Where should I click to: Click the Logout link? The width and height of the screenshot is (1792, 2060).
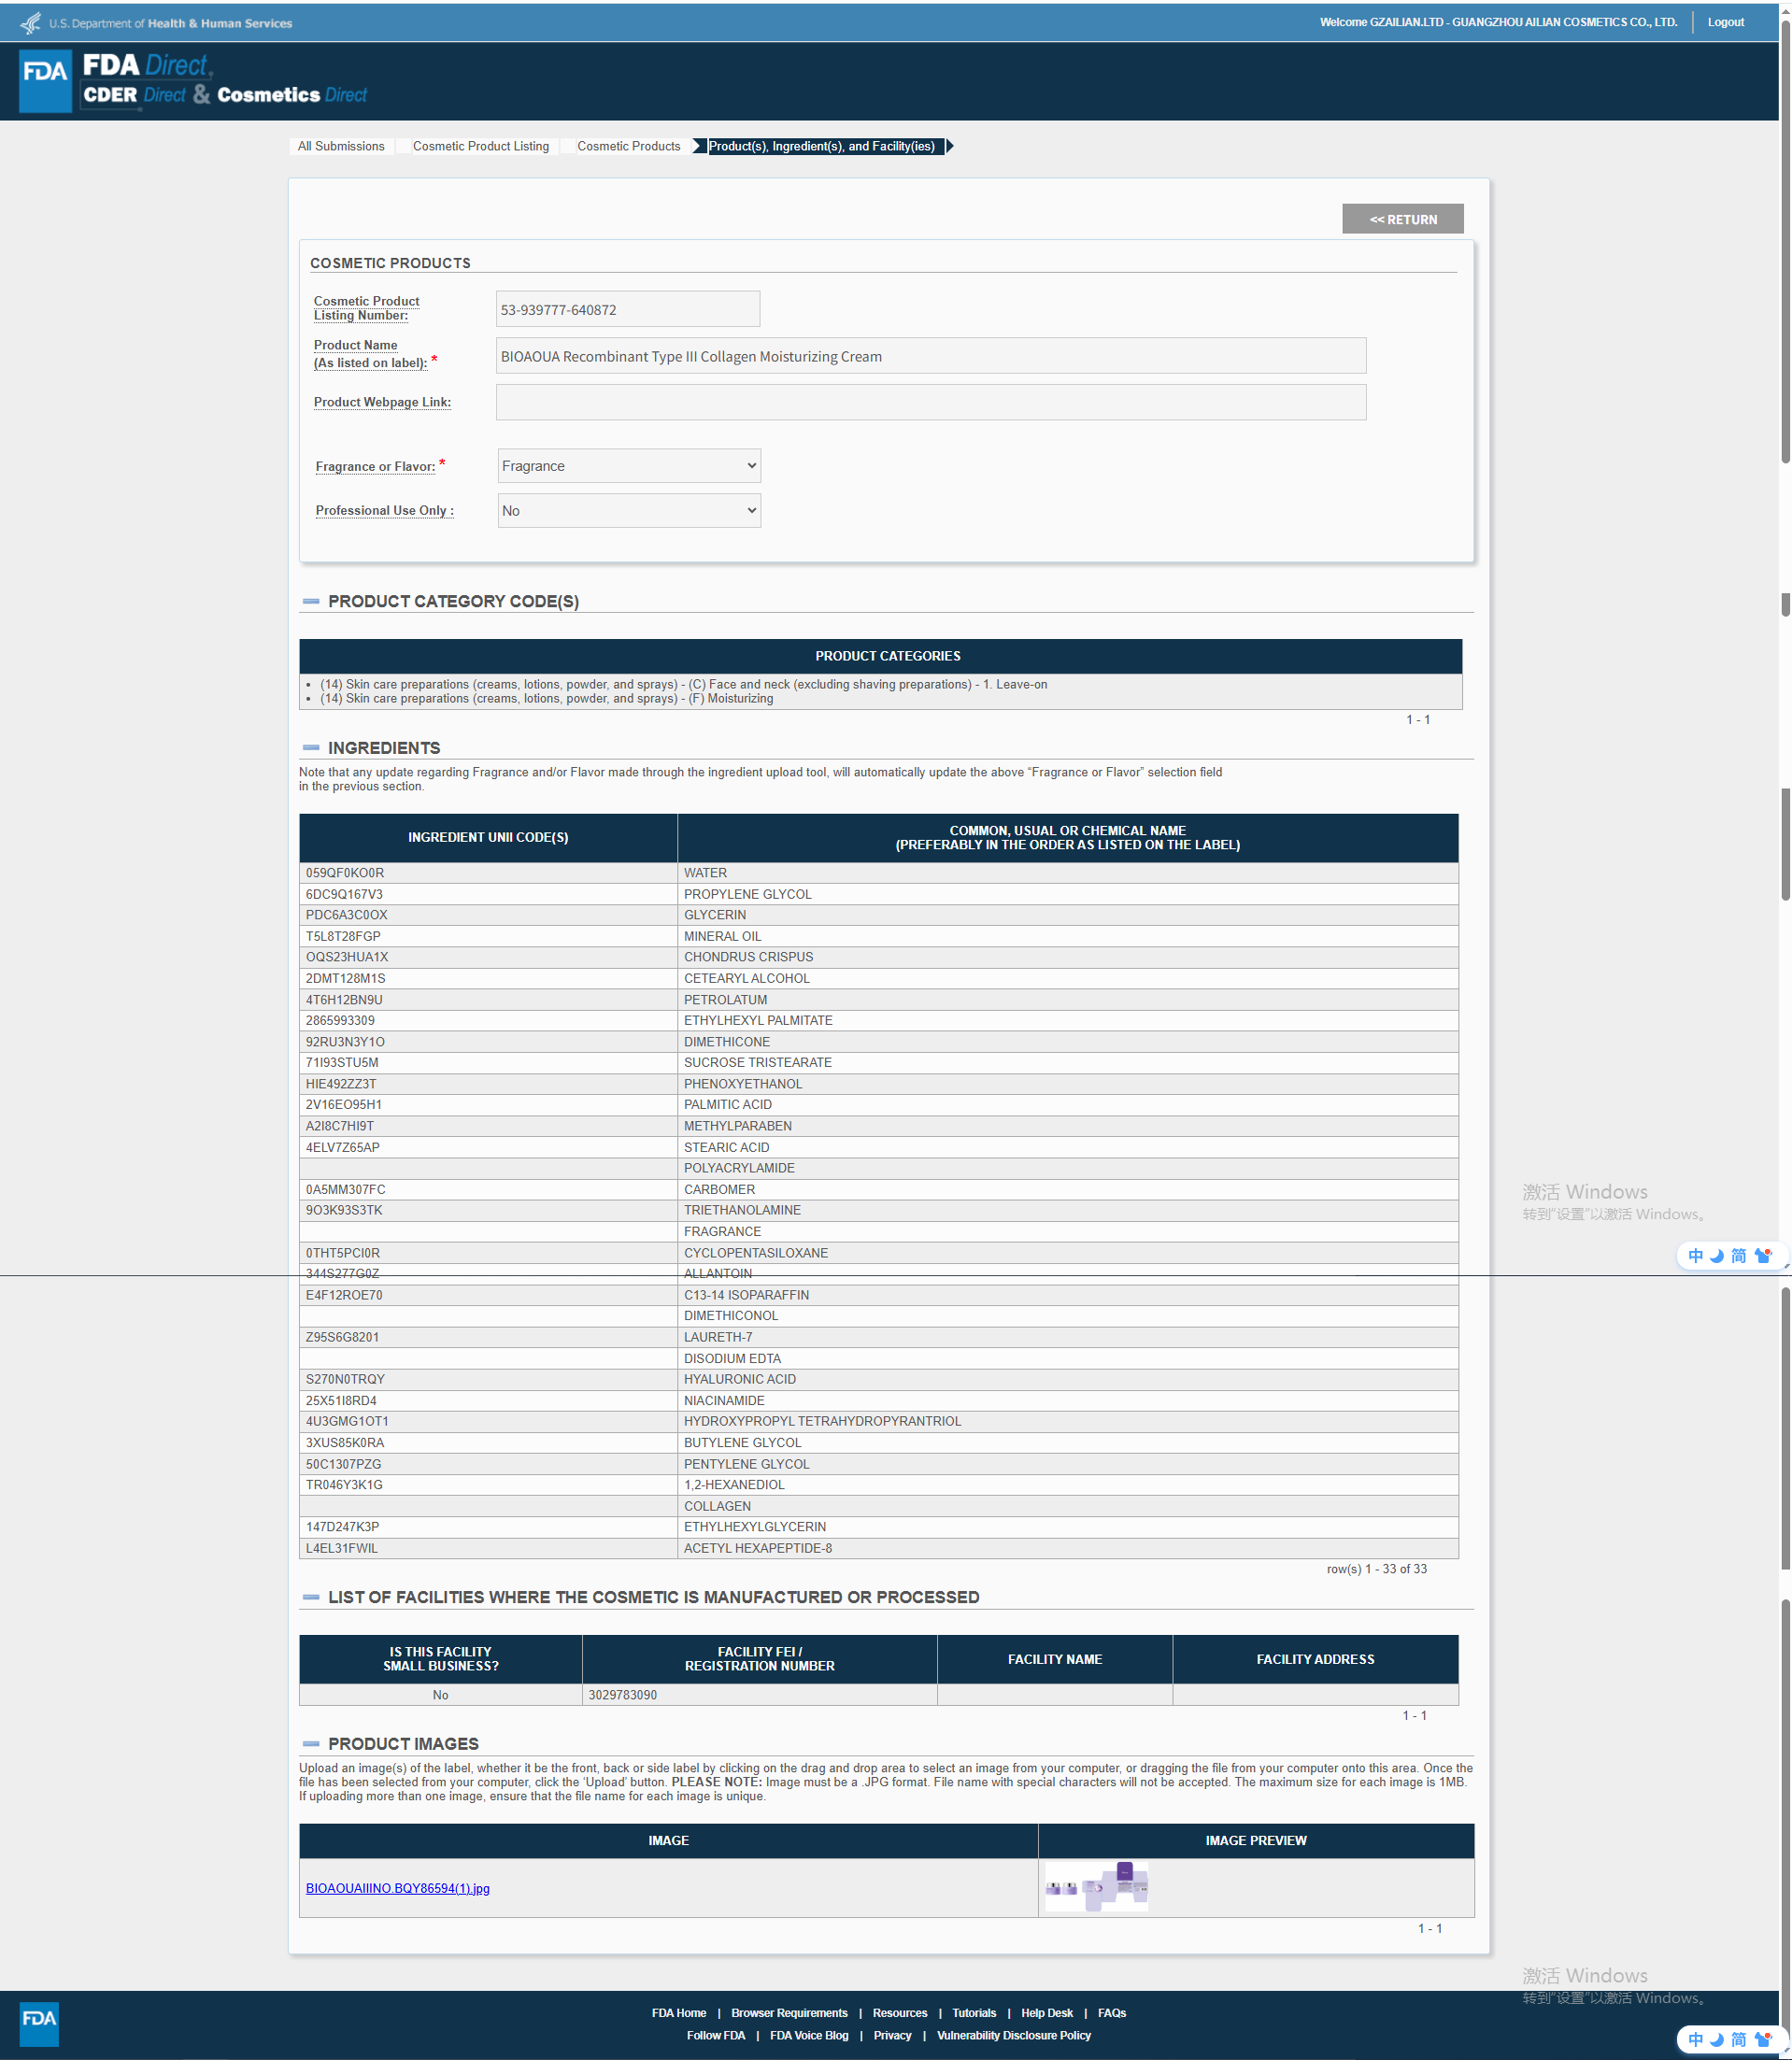coord(1725,22)
